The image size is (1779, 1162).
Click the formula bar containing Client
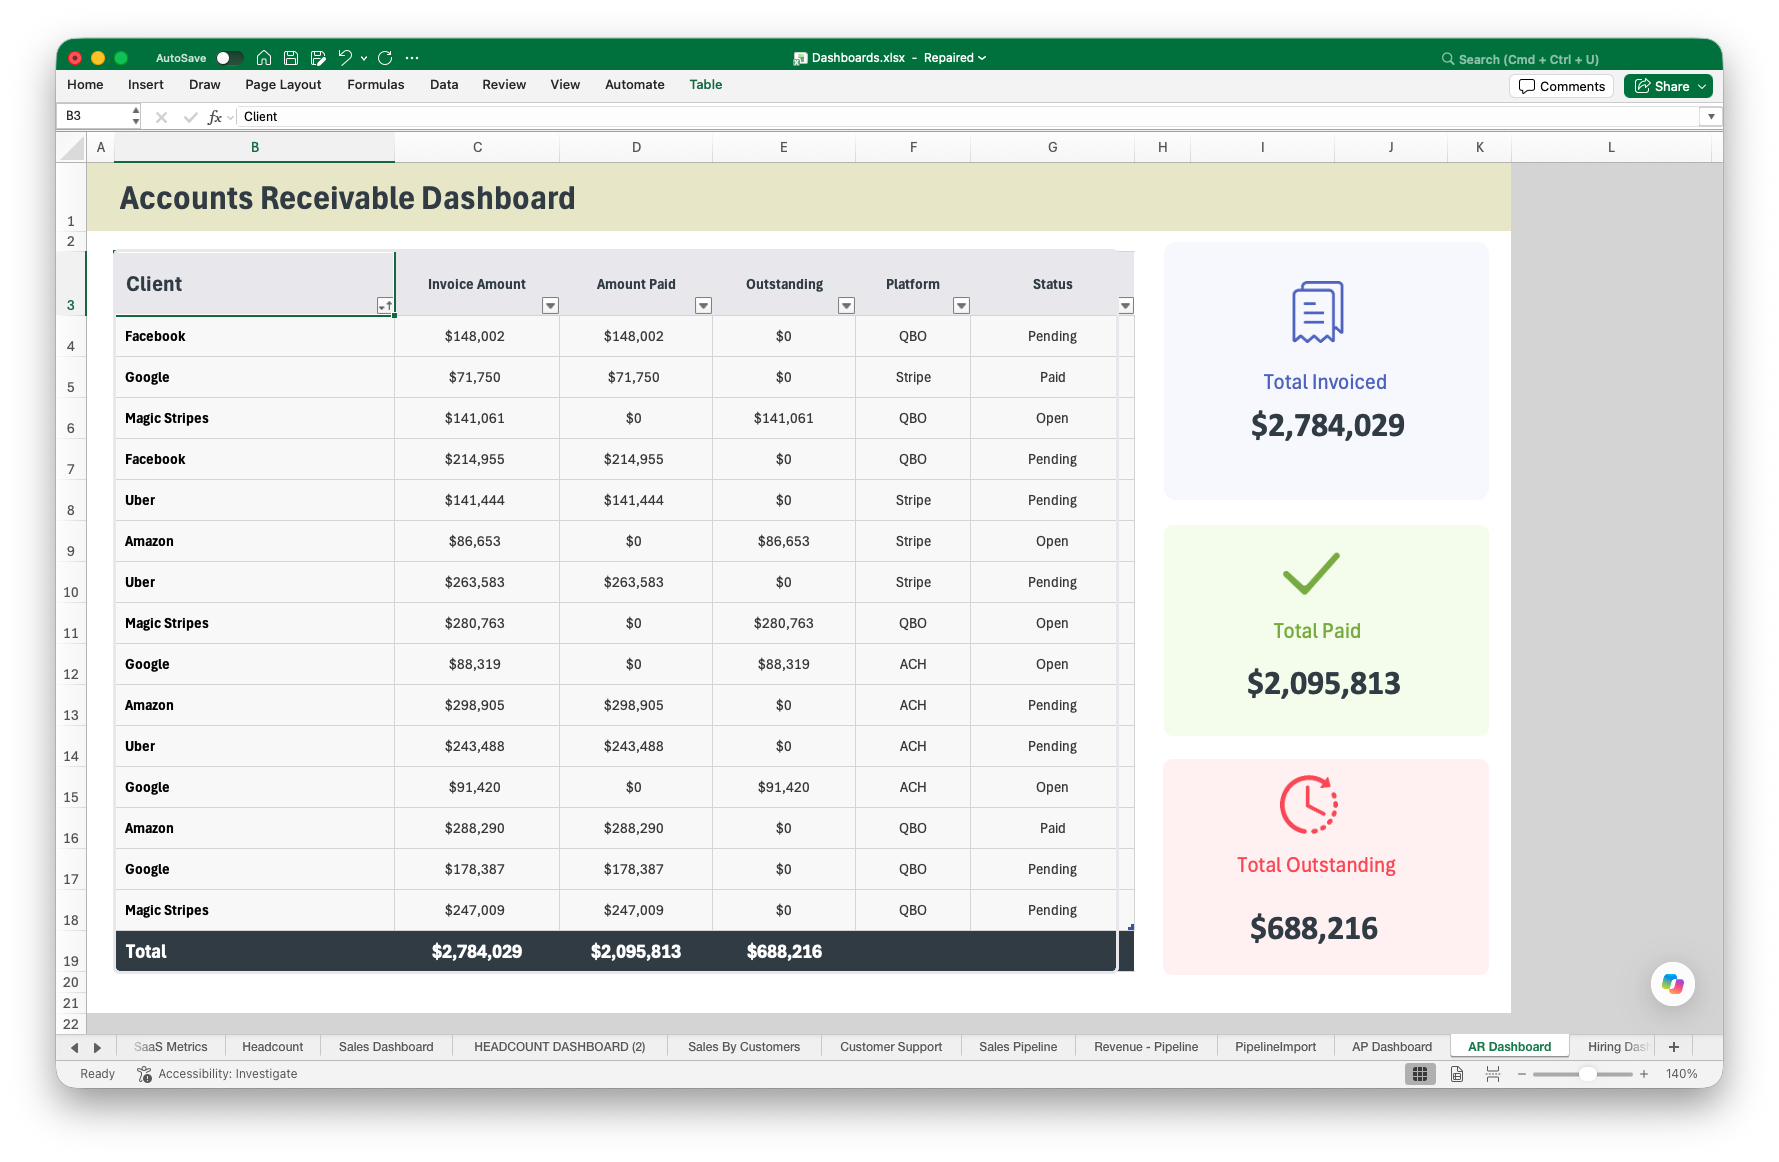pyautogui.click(x=968, y=117)
